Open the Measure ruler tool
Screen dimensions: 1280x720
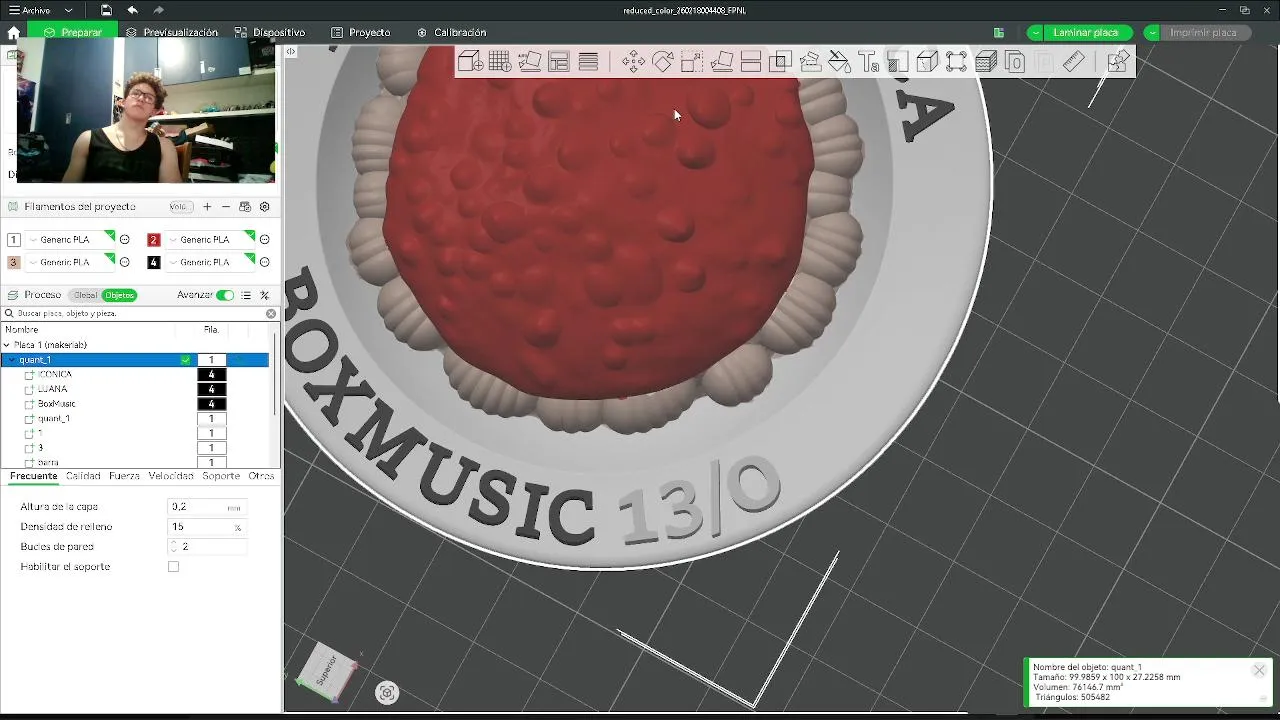click(x=1073, y=62)
